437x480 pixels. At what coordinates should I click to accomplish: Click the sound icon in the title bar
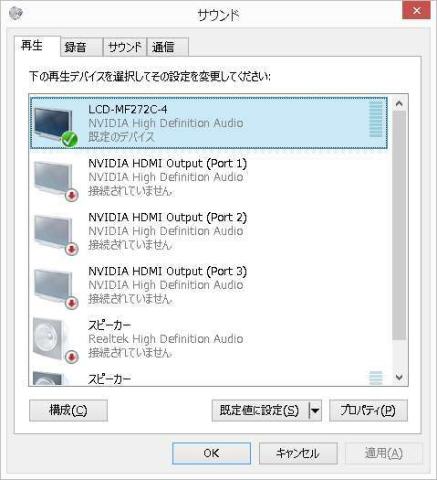[16, 13]
